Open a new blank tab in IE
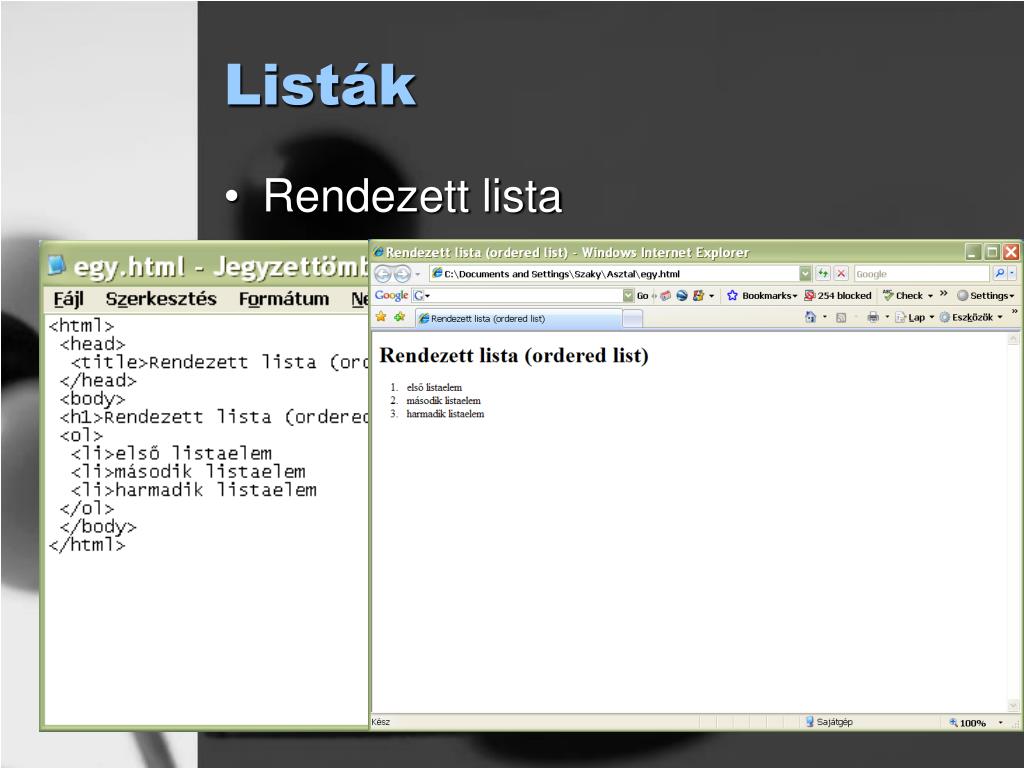The image size is (1024, 768). [x=632, y=319]
